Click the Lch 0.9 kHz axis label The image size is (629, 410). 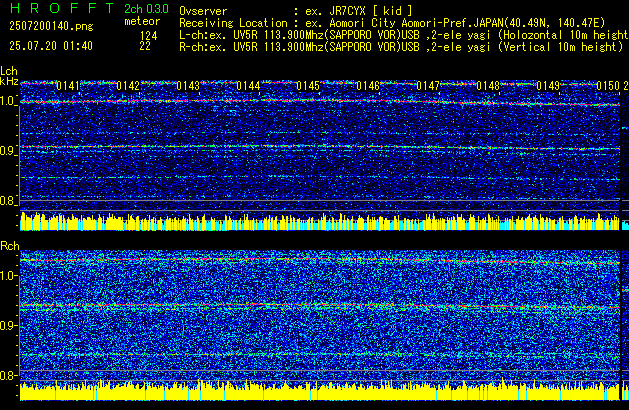[x=8, y=151]
